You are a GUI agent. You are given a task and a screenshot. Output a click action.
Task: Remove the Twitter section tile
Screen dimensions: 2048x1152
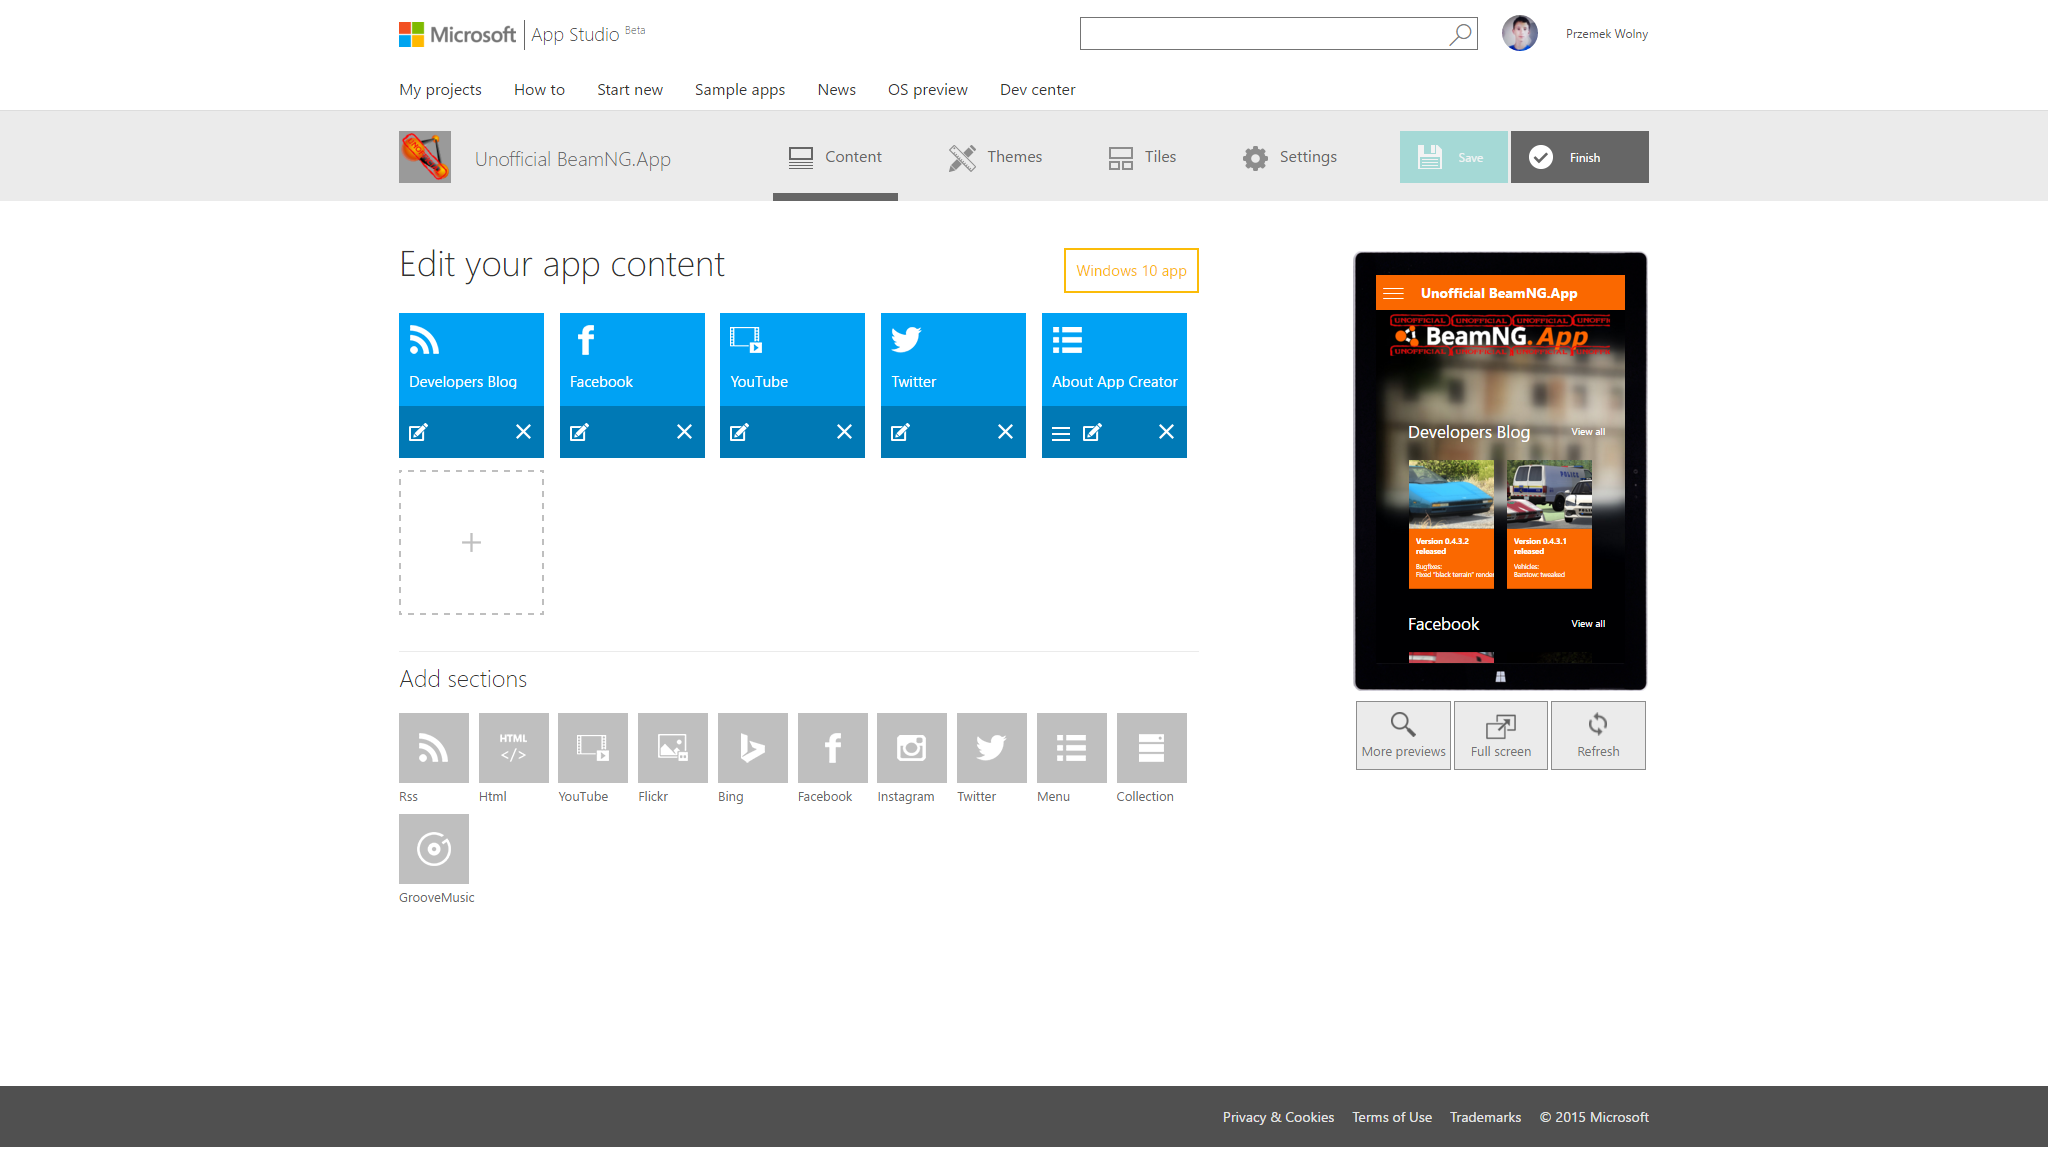click(x=1005, y=432)
